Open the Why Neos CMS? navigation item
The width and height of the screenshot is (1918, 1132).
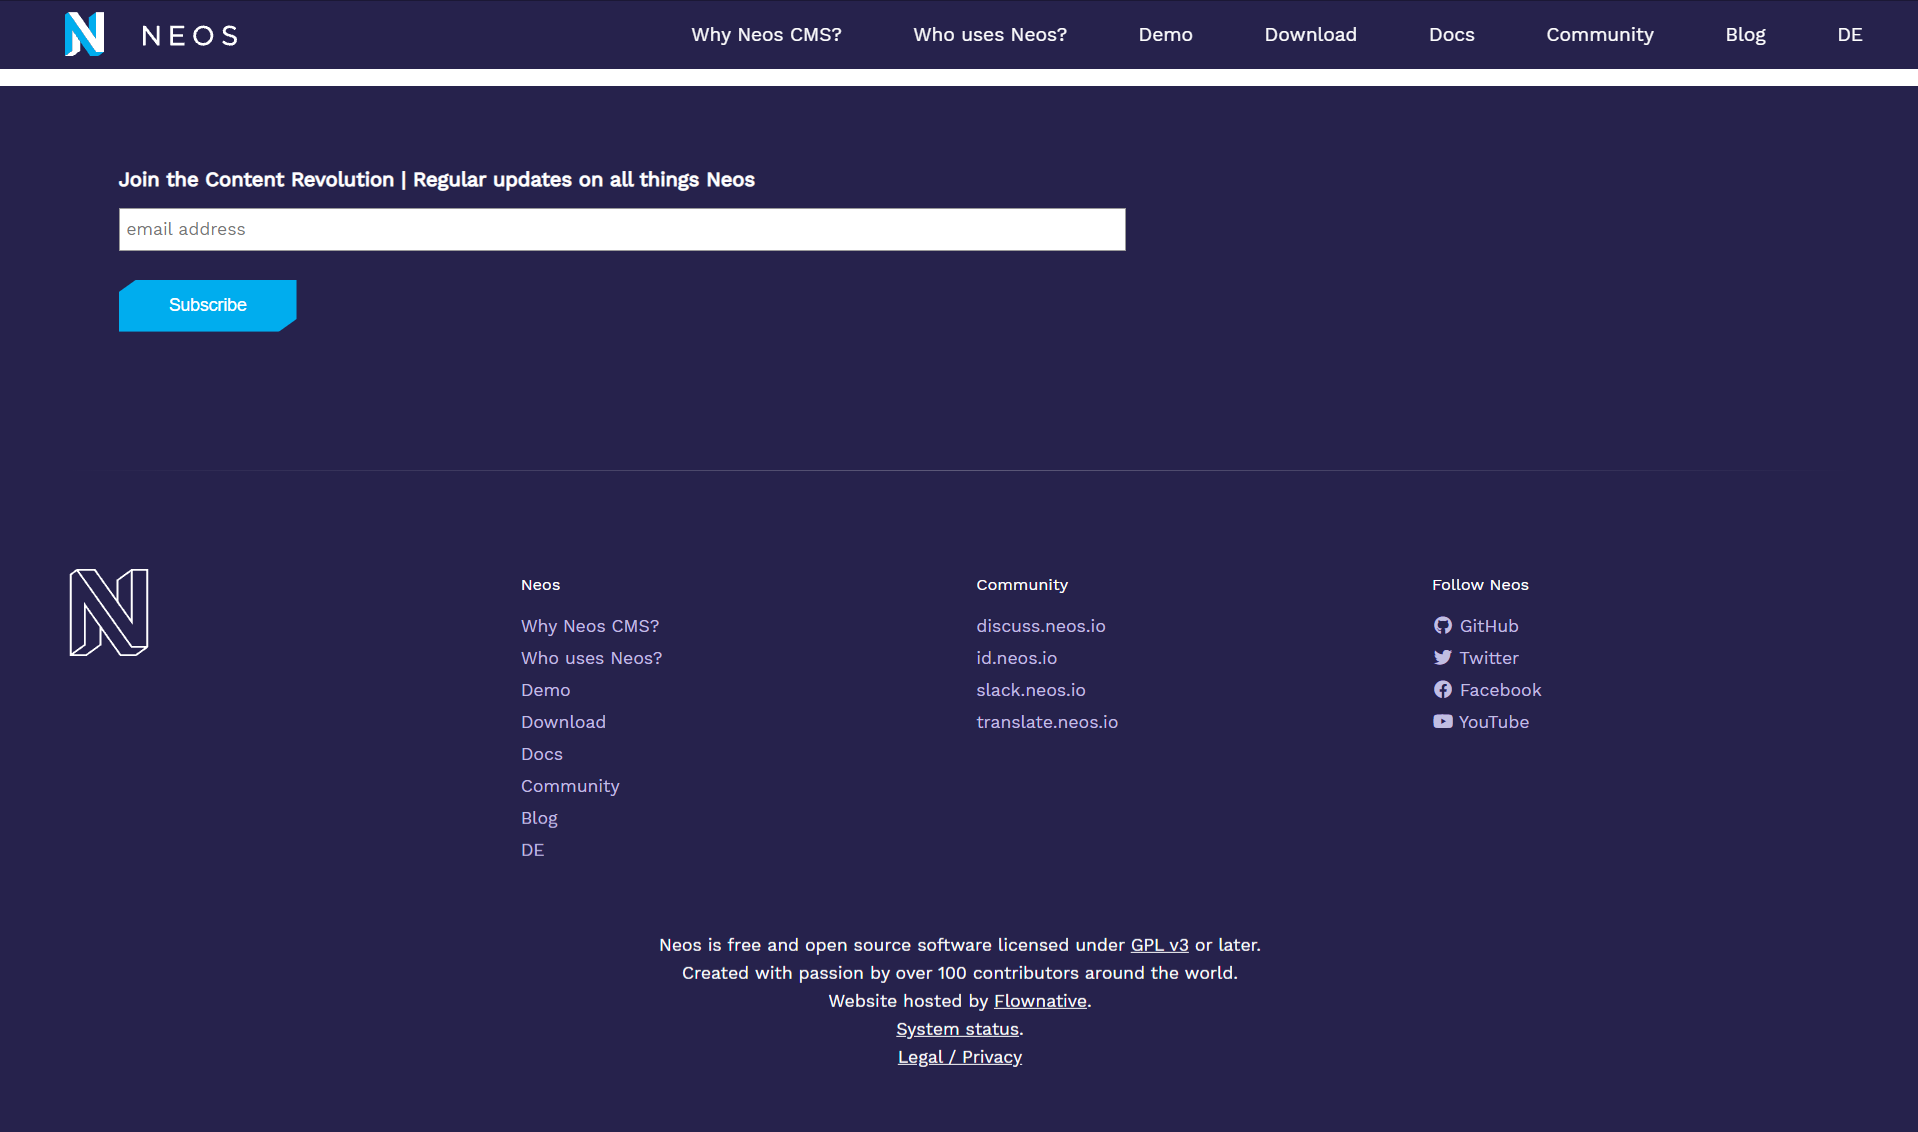[766, 34]
